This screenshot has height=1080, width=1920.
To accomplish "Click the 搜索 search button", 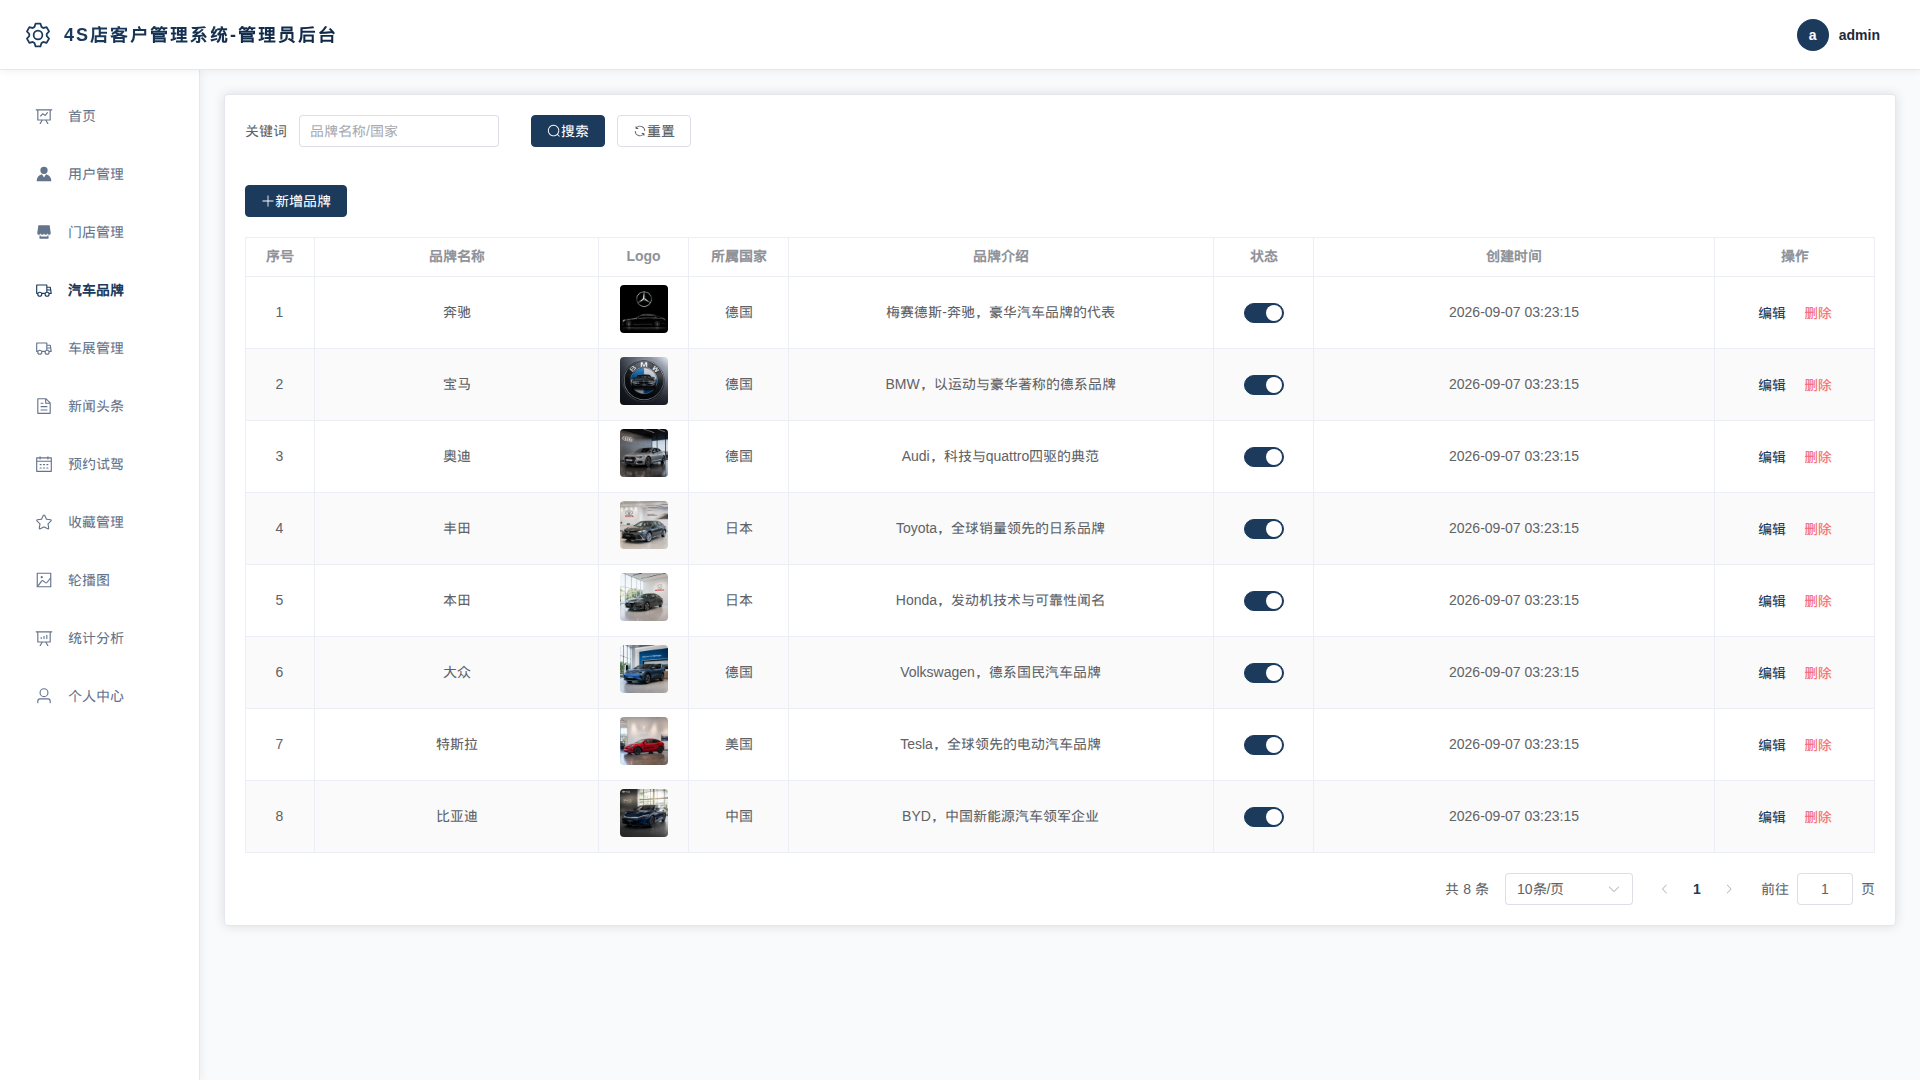I will coord(567,131).
